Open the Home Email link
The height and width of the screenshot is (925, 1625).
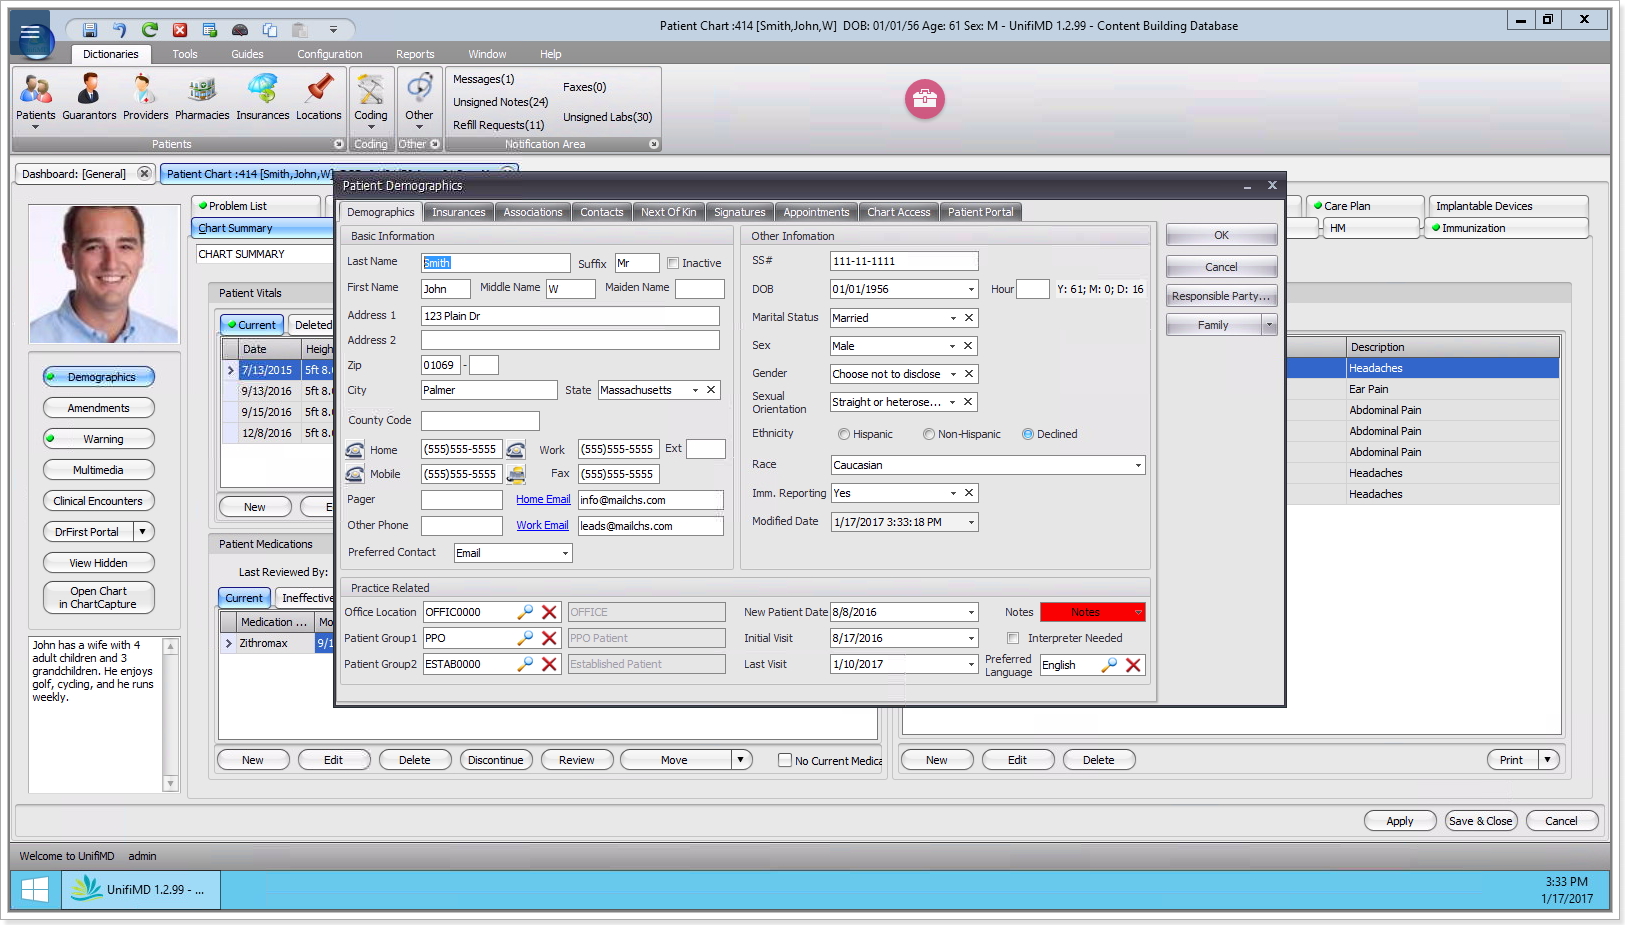point(543,499)
